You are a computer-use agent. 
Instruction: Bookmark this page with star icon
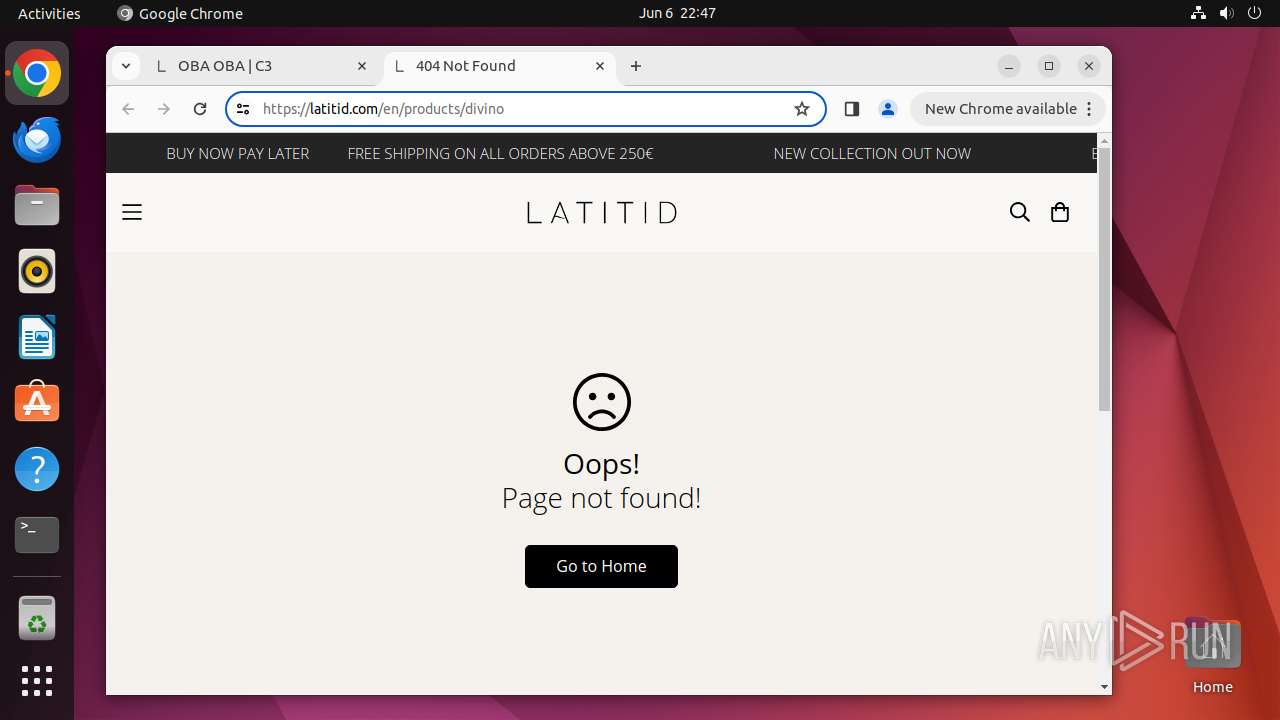point(802,109)
